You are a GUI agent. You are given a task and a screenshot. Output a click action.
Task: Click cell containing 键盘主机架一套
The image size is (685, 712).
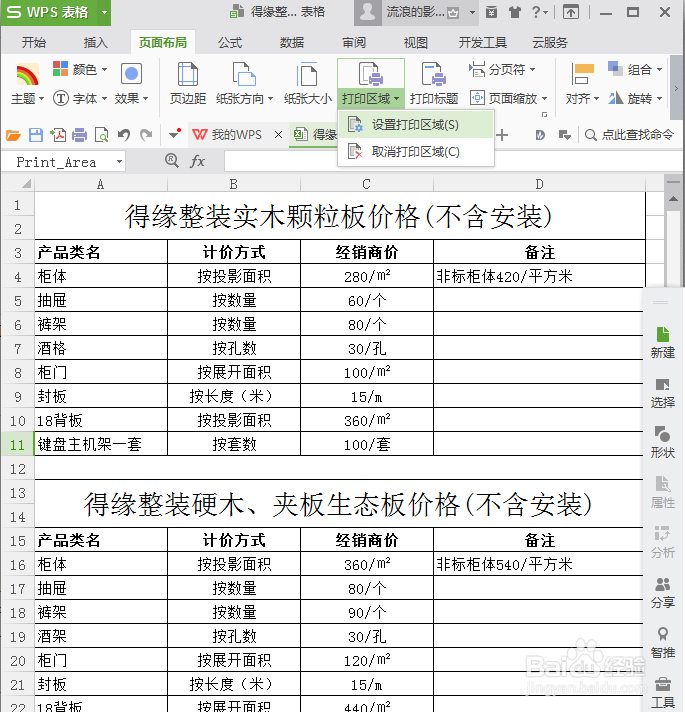101,444
